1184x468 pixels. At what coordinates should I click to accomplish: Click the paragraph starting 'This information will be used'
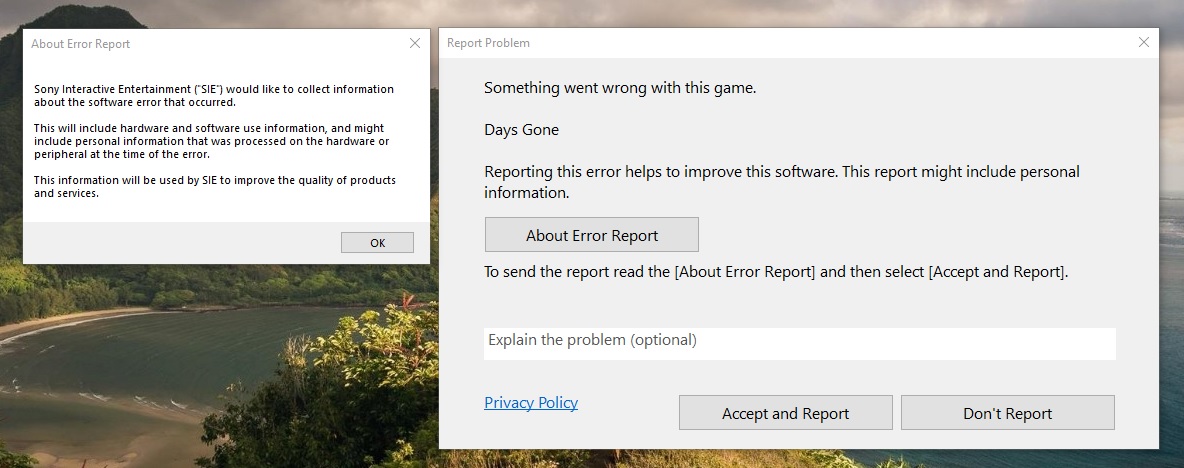click(x=215, y=186)
